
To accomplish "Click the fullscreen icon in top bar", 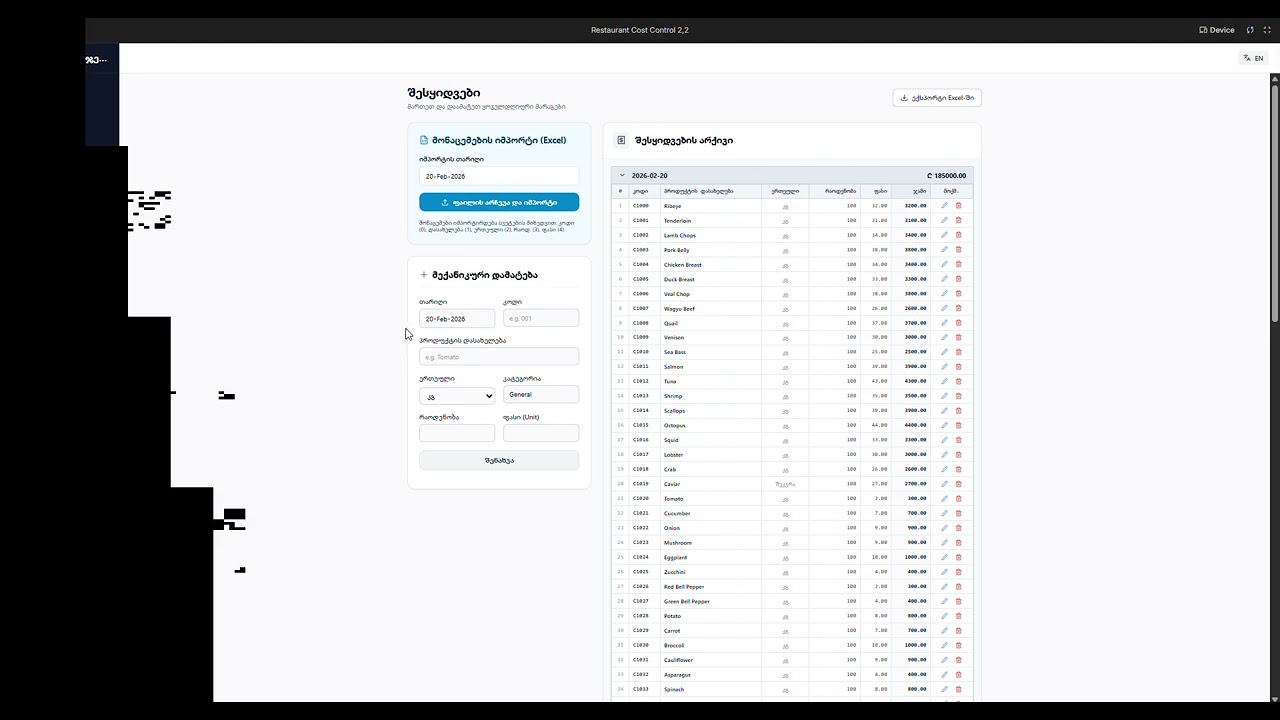I will 1267,30.
